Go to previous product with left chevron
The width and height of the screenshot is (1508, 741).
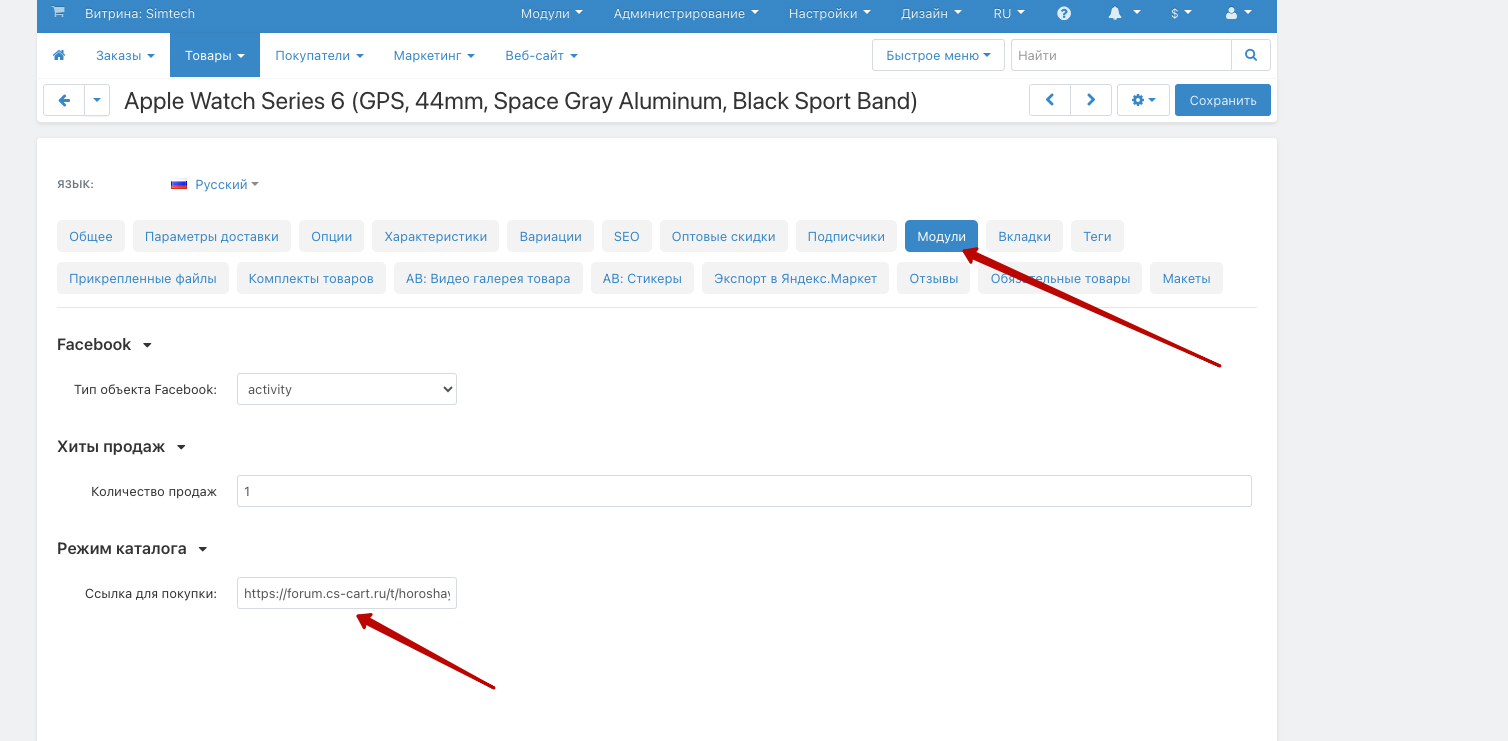click(1050, 100)
